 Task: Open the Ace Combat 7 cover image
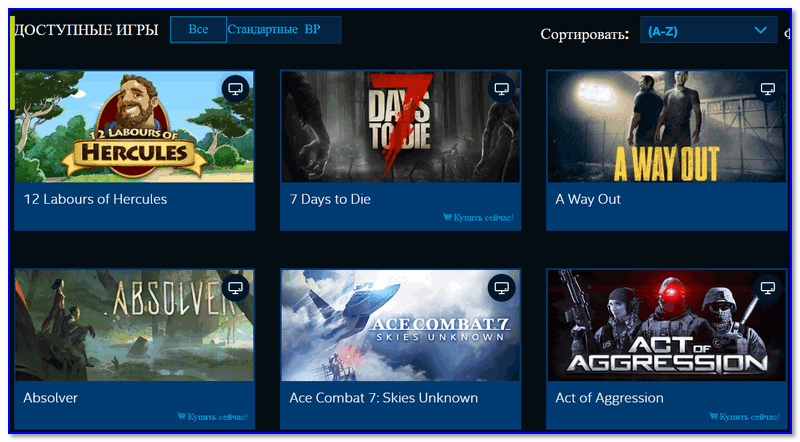[x=401, y=326]
